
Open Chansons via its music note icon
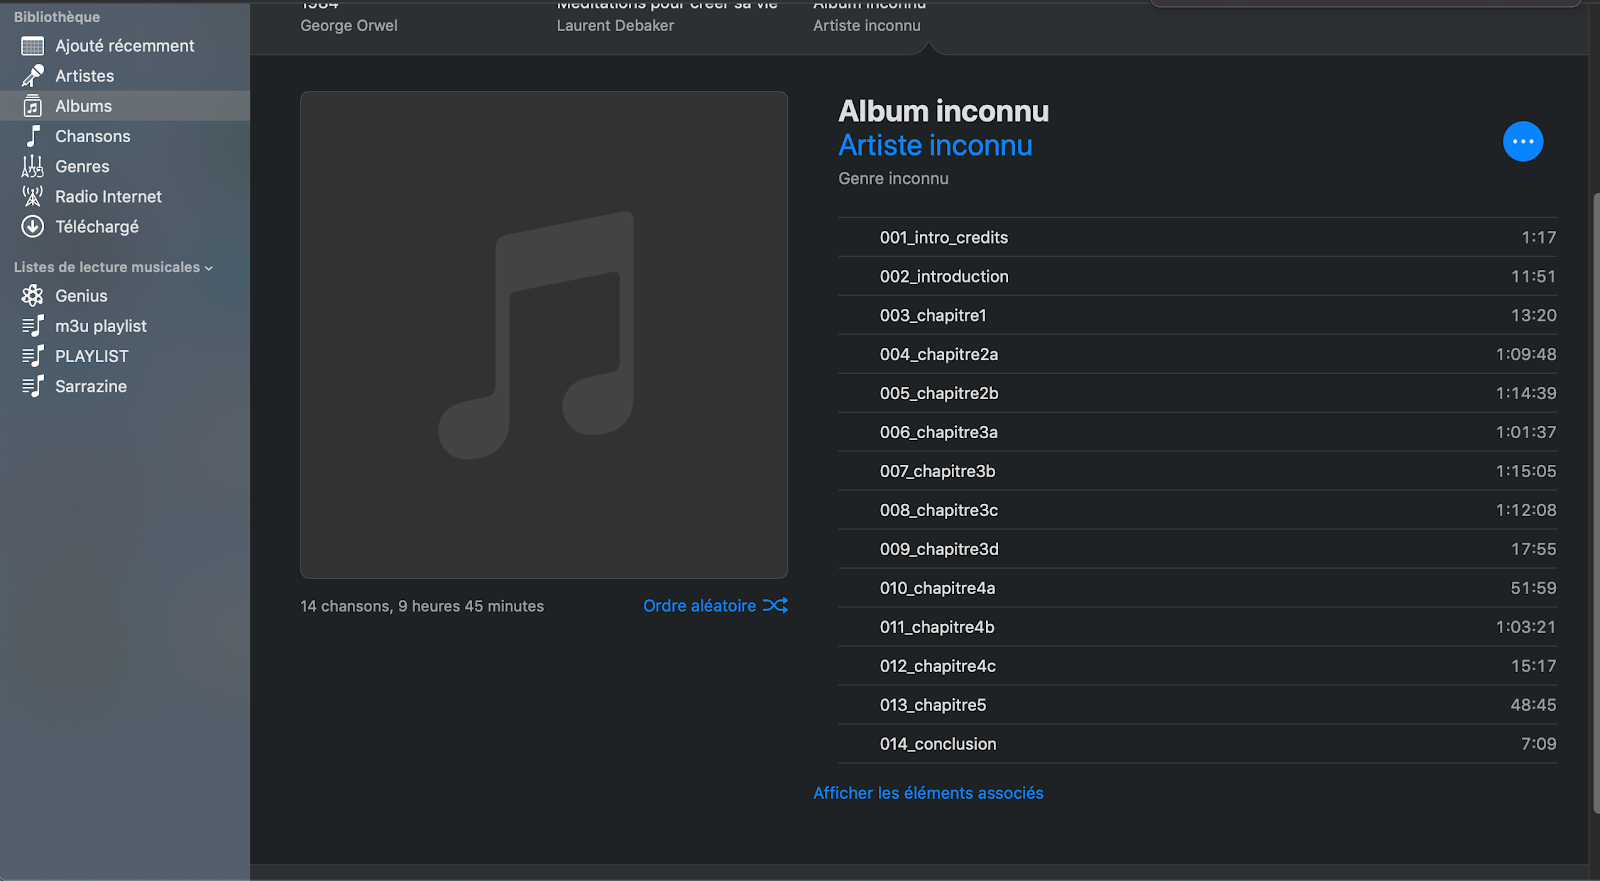click(x=32, y=136)
